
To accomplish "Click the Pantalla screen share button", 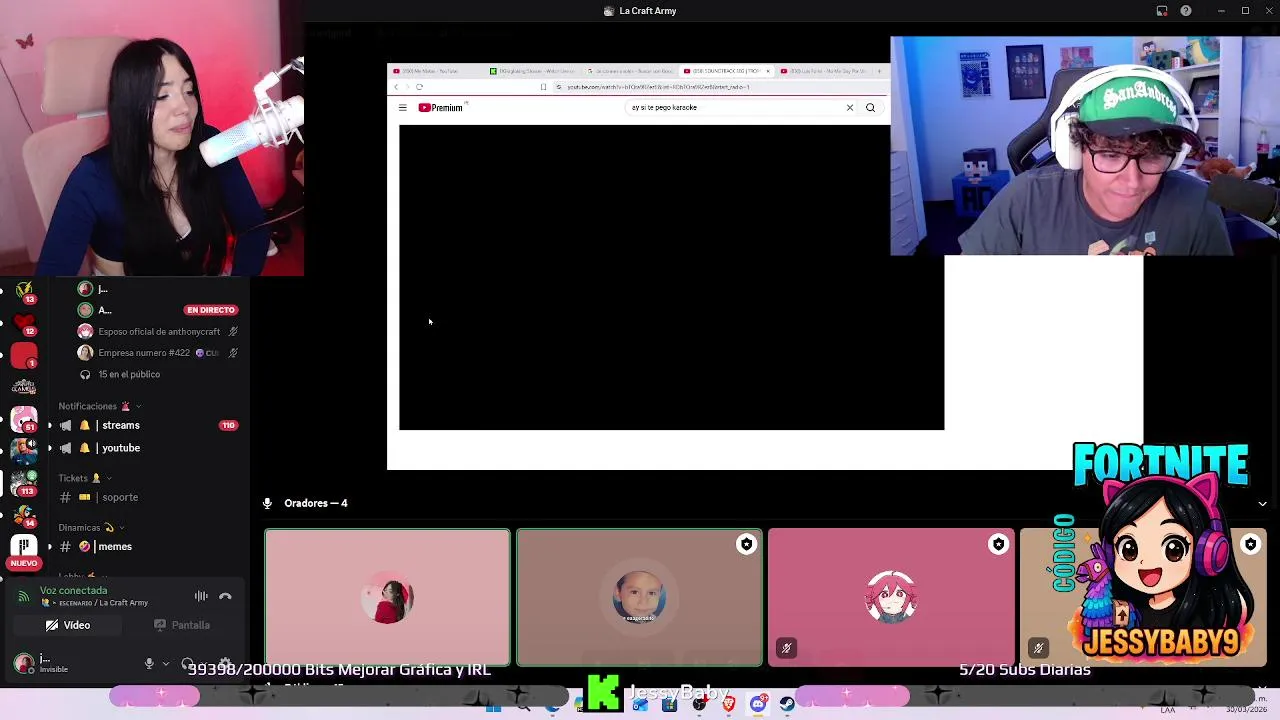I will click(182, 625).
